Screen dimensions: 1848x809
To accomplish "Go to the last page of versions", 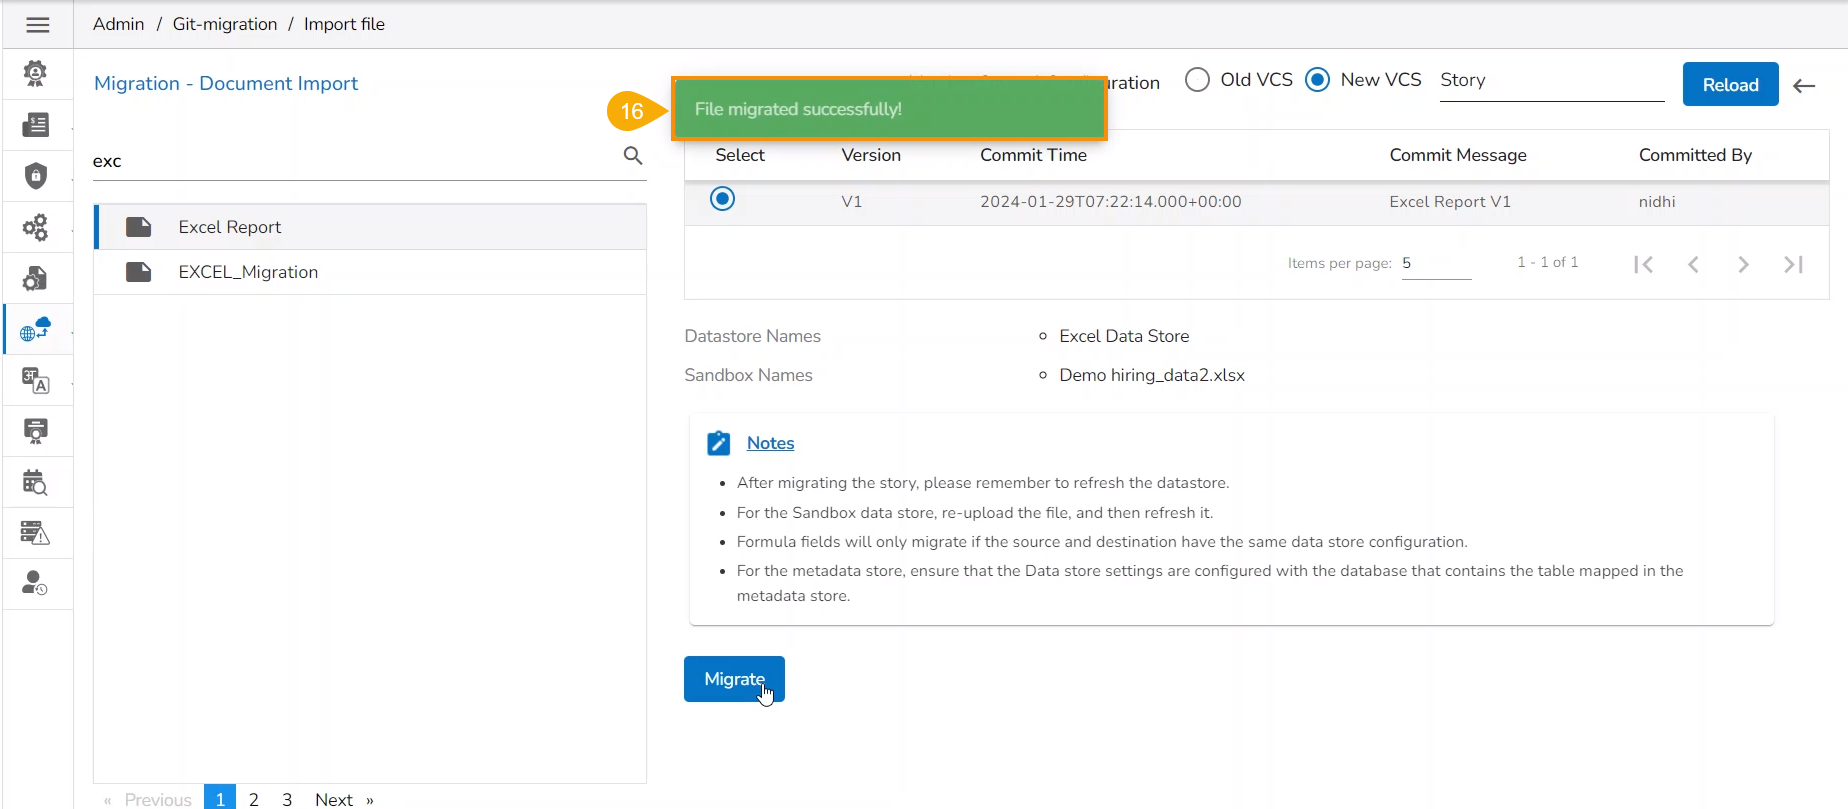I will (x=1793, y=264).
